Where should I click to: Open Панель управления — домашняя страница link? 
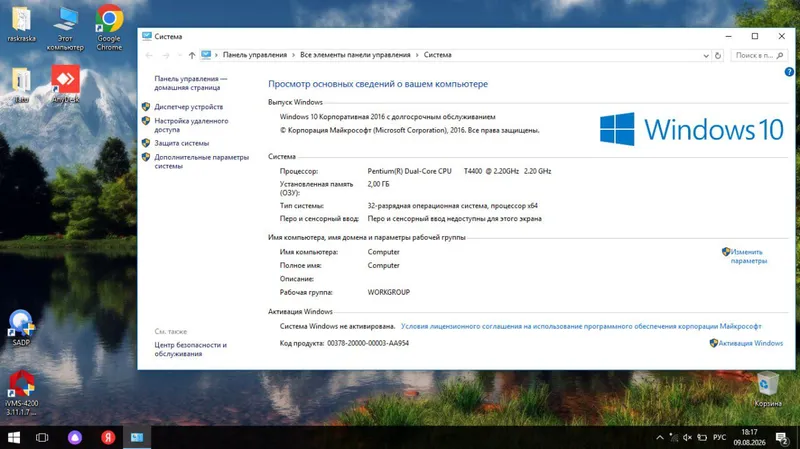tap(191, 83)
